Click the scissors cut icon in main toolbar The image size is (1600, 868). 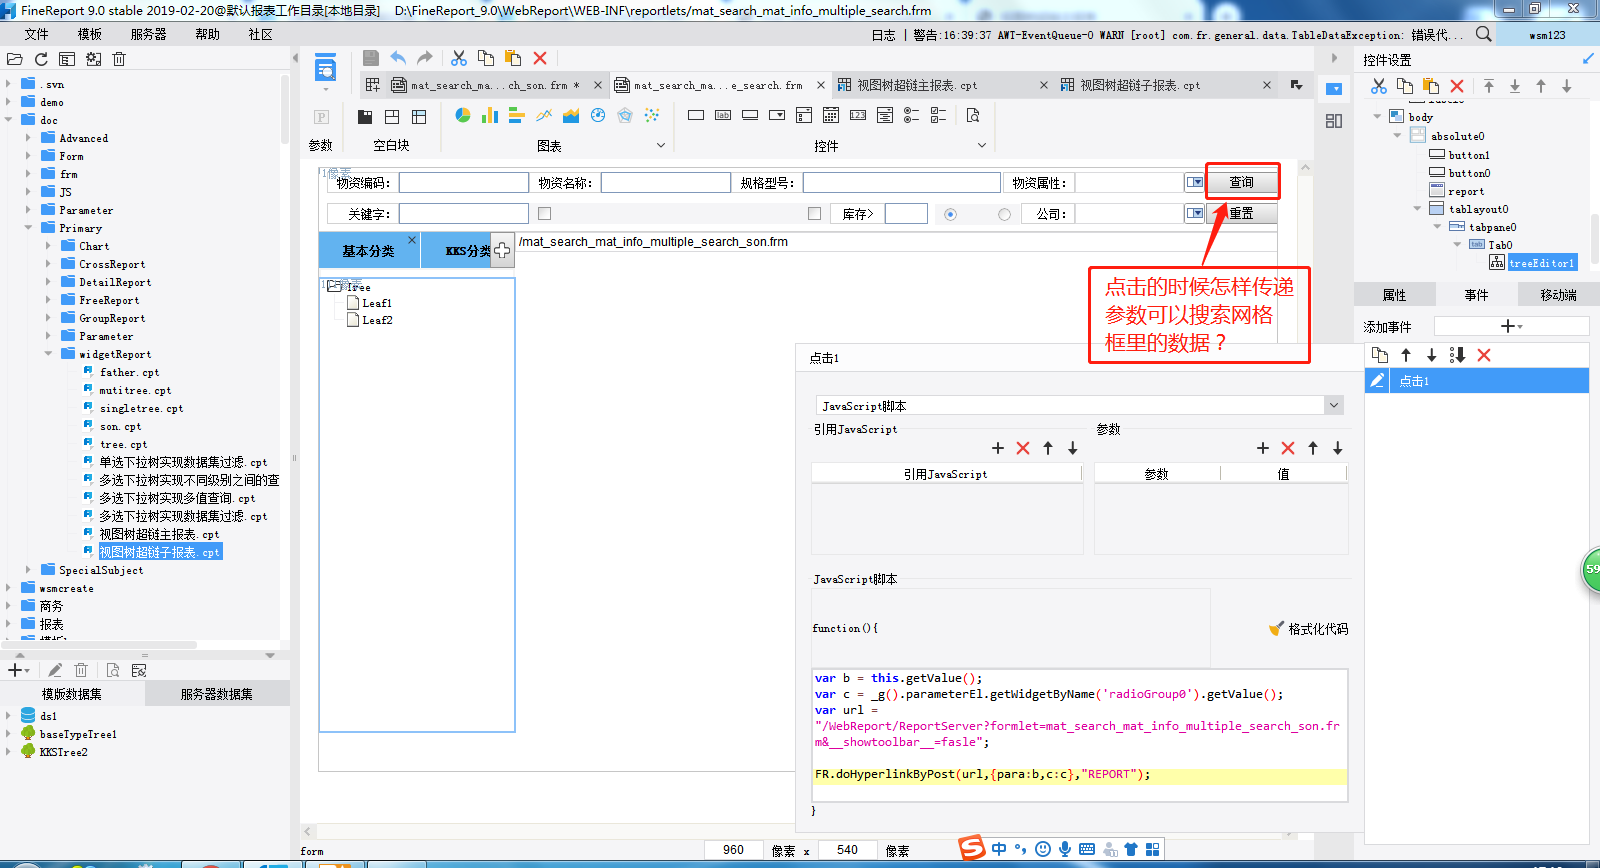coord(459,58)
